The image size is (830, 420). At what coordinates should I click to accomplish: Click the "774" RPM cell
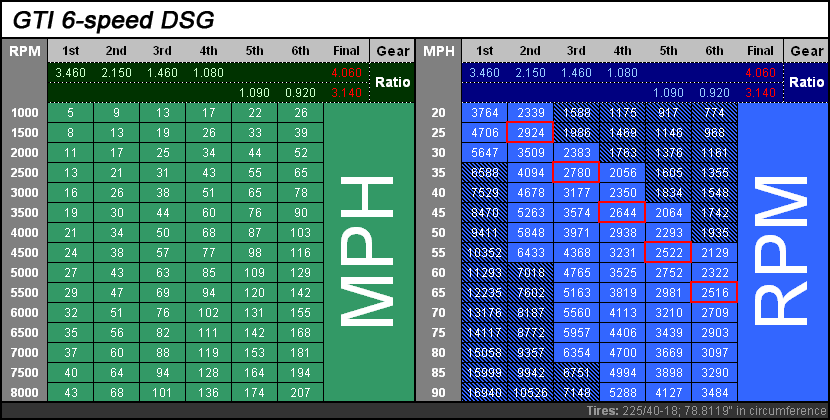pos(714,113)
